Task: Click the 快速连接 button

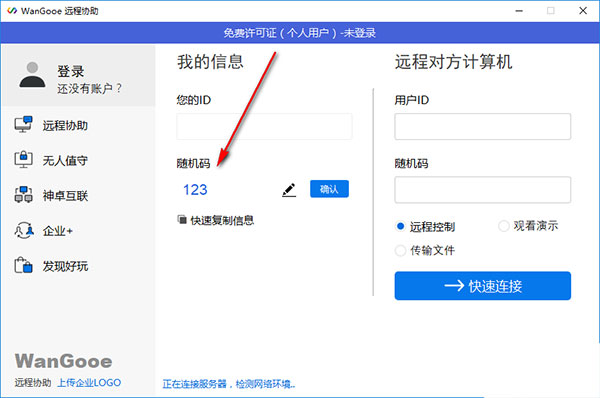Action: tap(483, 286)
